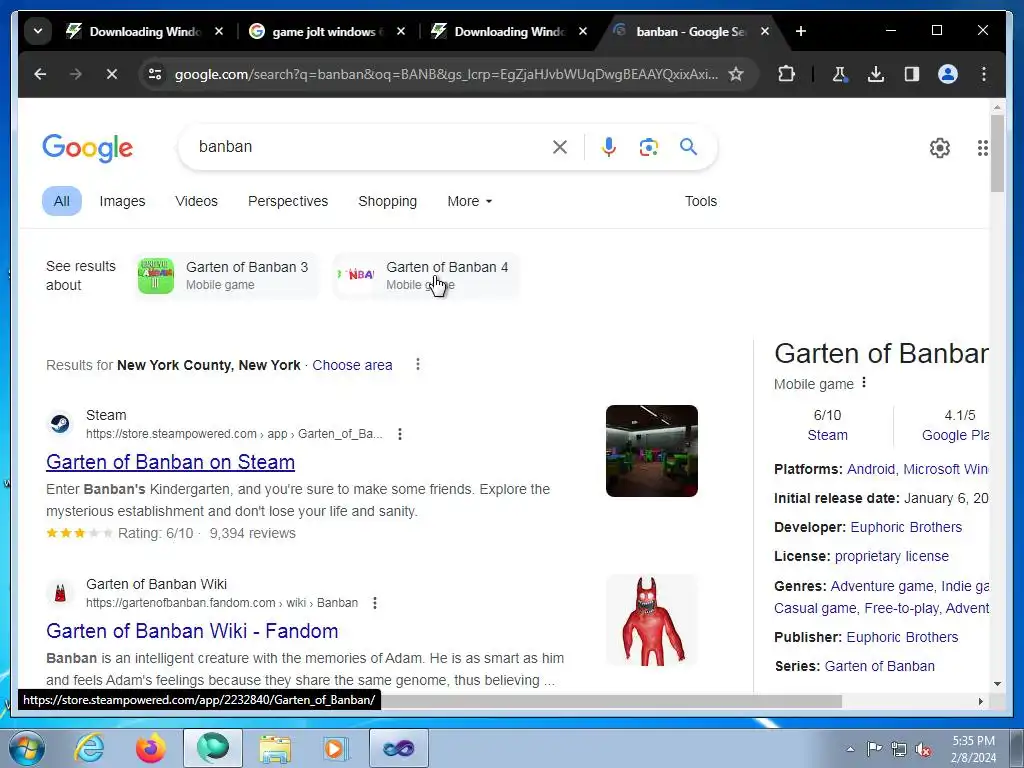
Task: Open Garten of Banban on Steam link
Action: click(x=170, y=462)
